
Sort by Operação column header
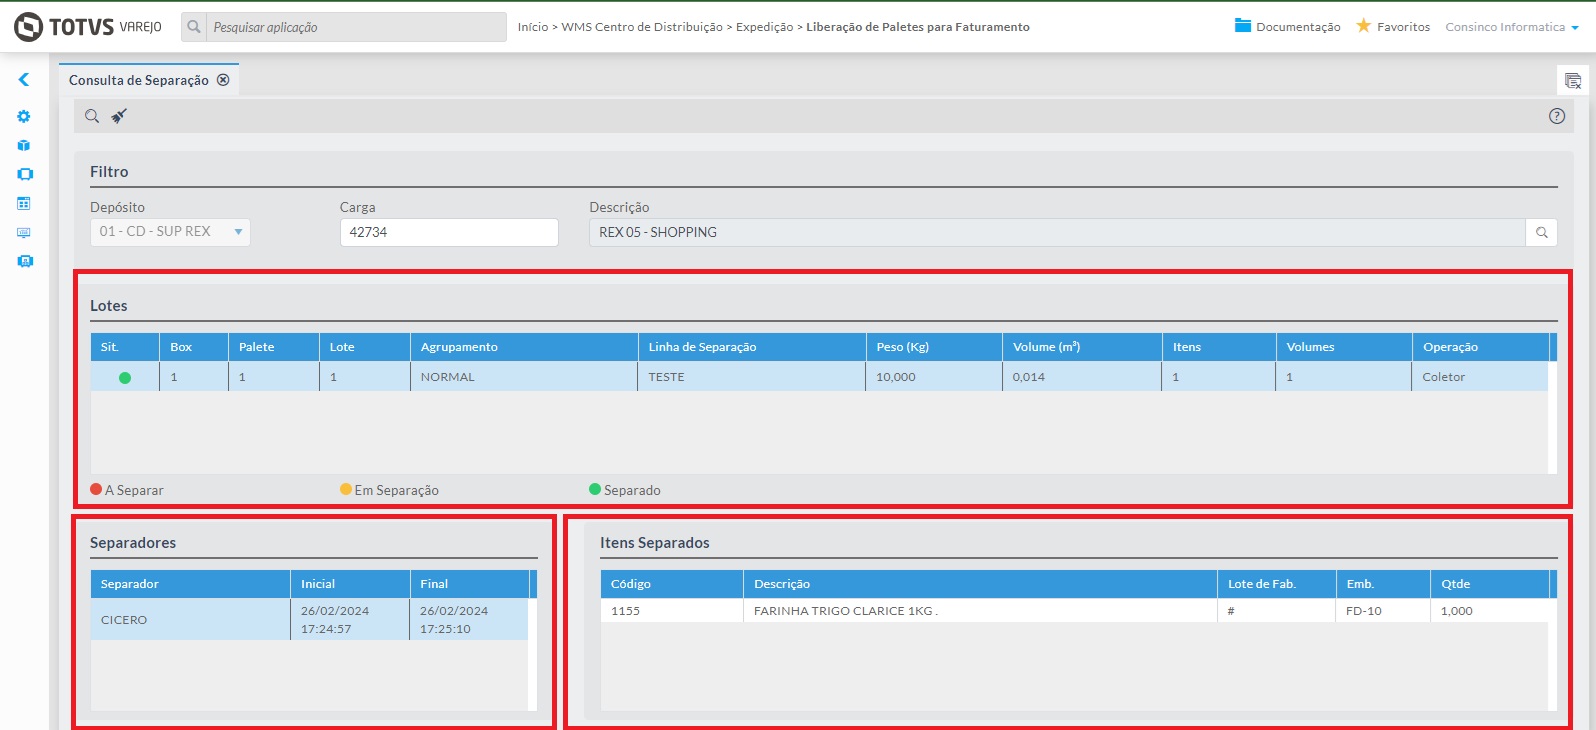1481,347
